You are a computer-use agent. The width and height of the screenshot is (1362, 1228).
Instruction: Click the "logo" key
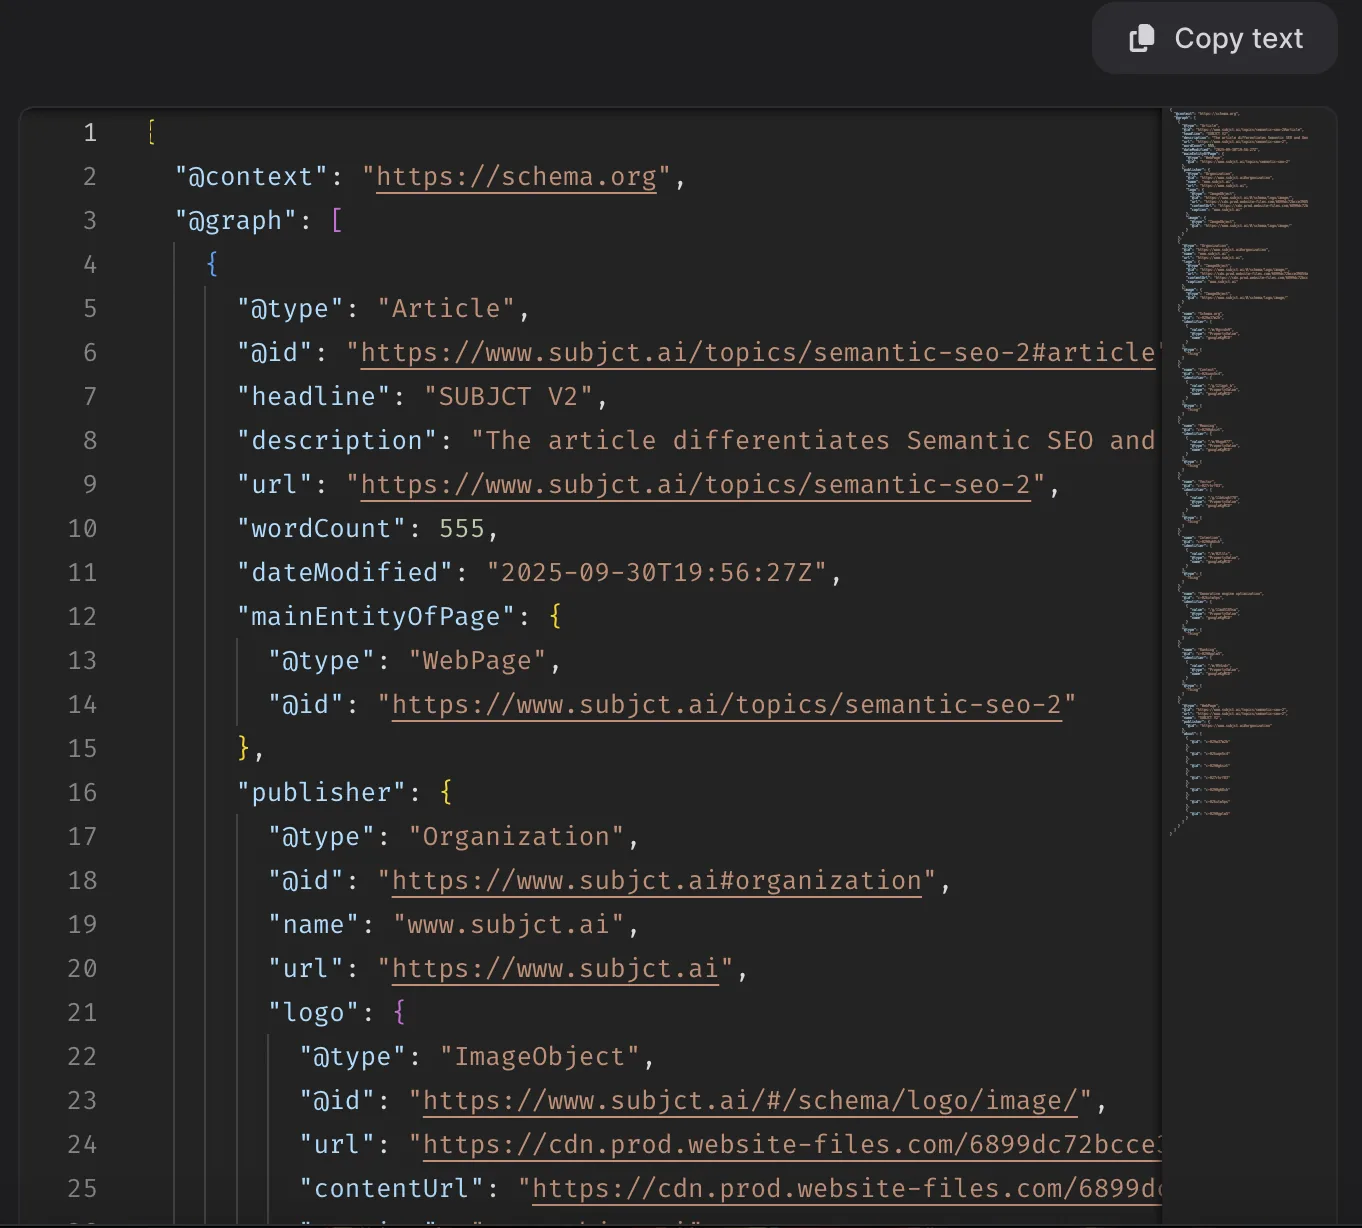pyautogui.click(x=314, y=1013)
